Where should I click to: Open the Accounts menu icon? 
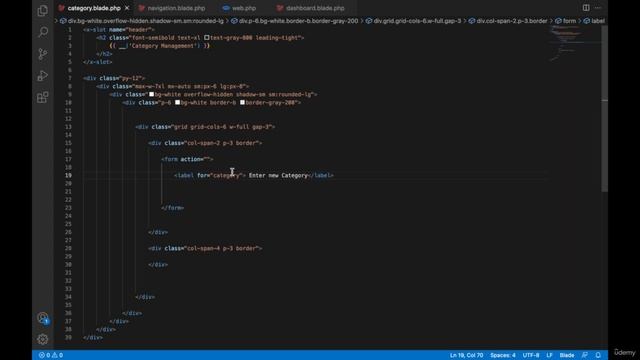pyautogui.click(x=42, y=318)
